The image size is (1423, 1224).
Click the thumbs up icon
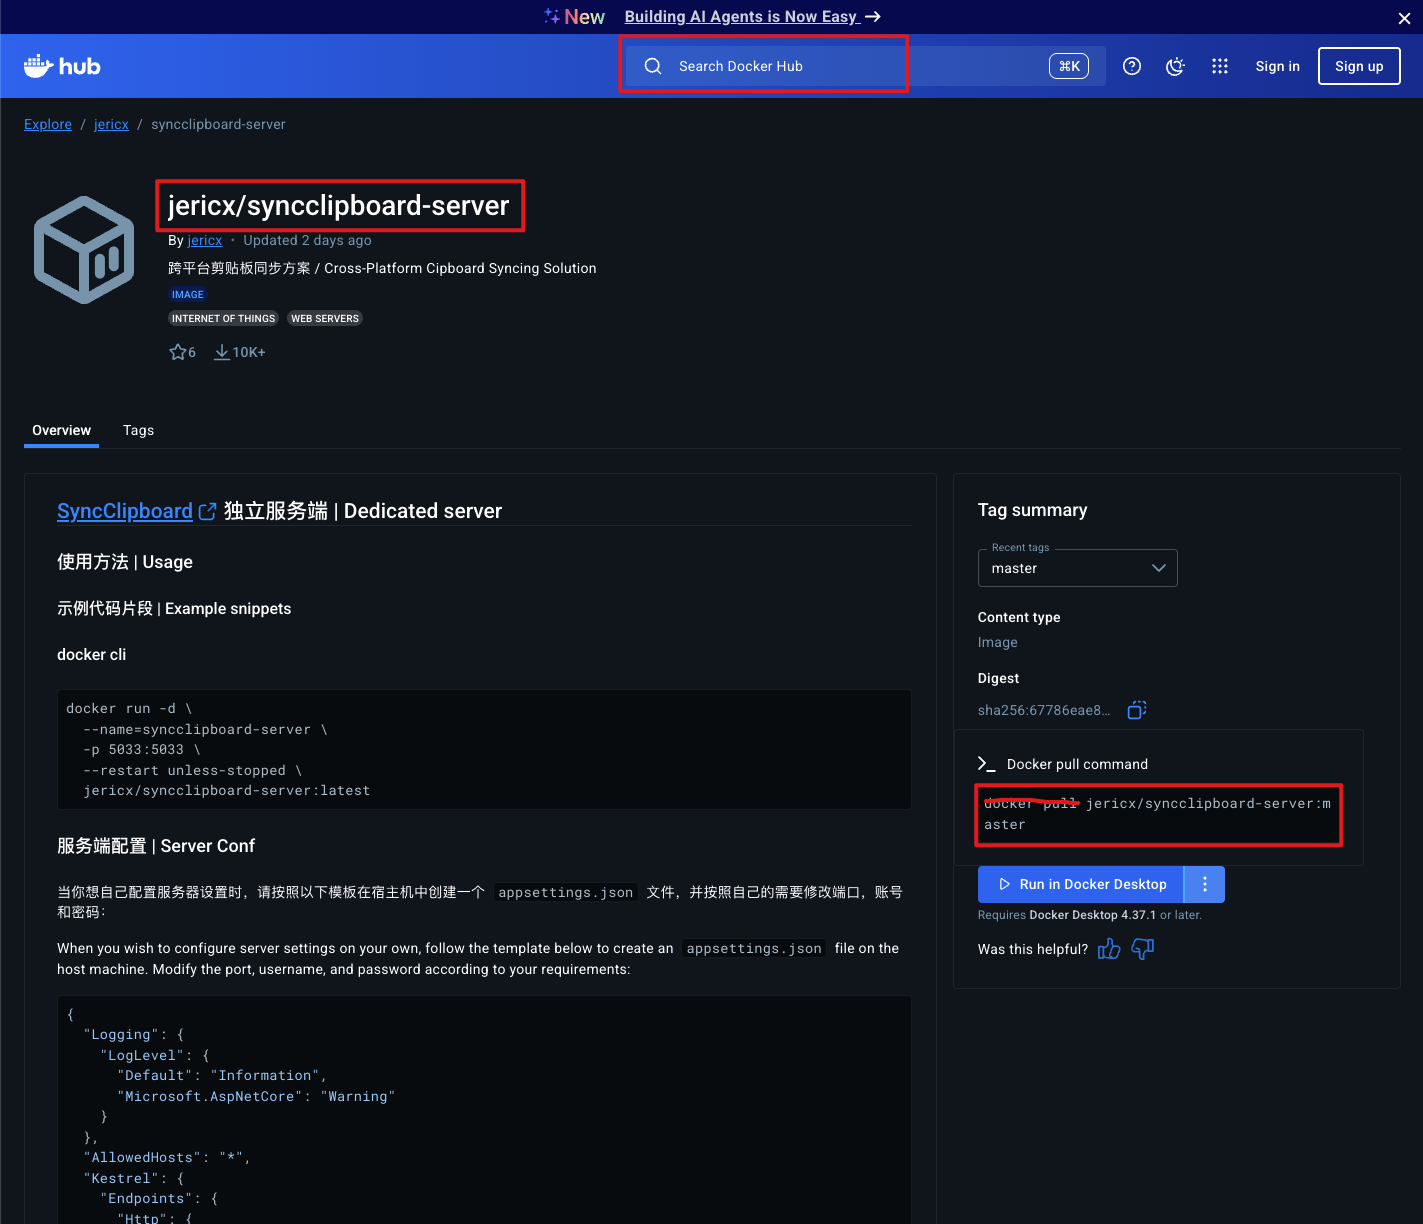1109,949
